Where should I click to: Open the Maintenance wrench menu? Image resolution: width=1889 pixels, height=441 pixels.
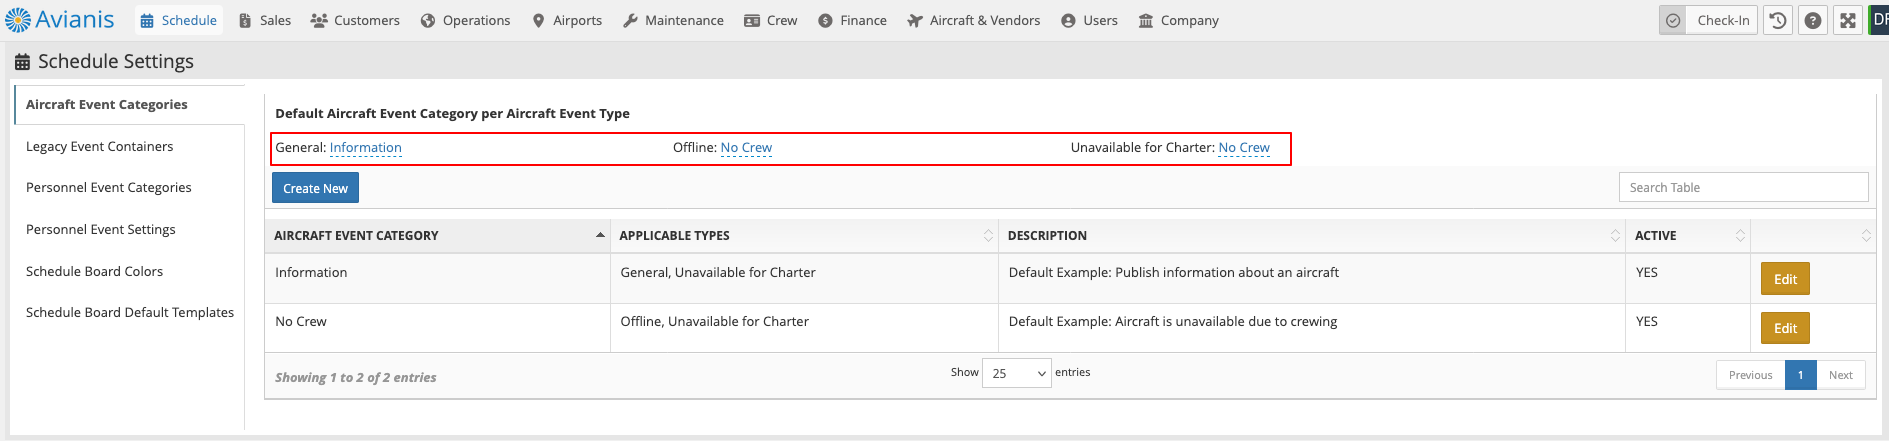coord(673,20)
